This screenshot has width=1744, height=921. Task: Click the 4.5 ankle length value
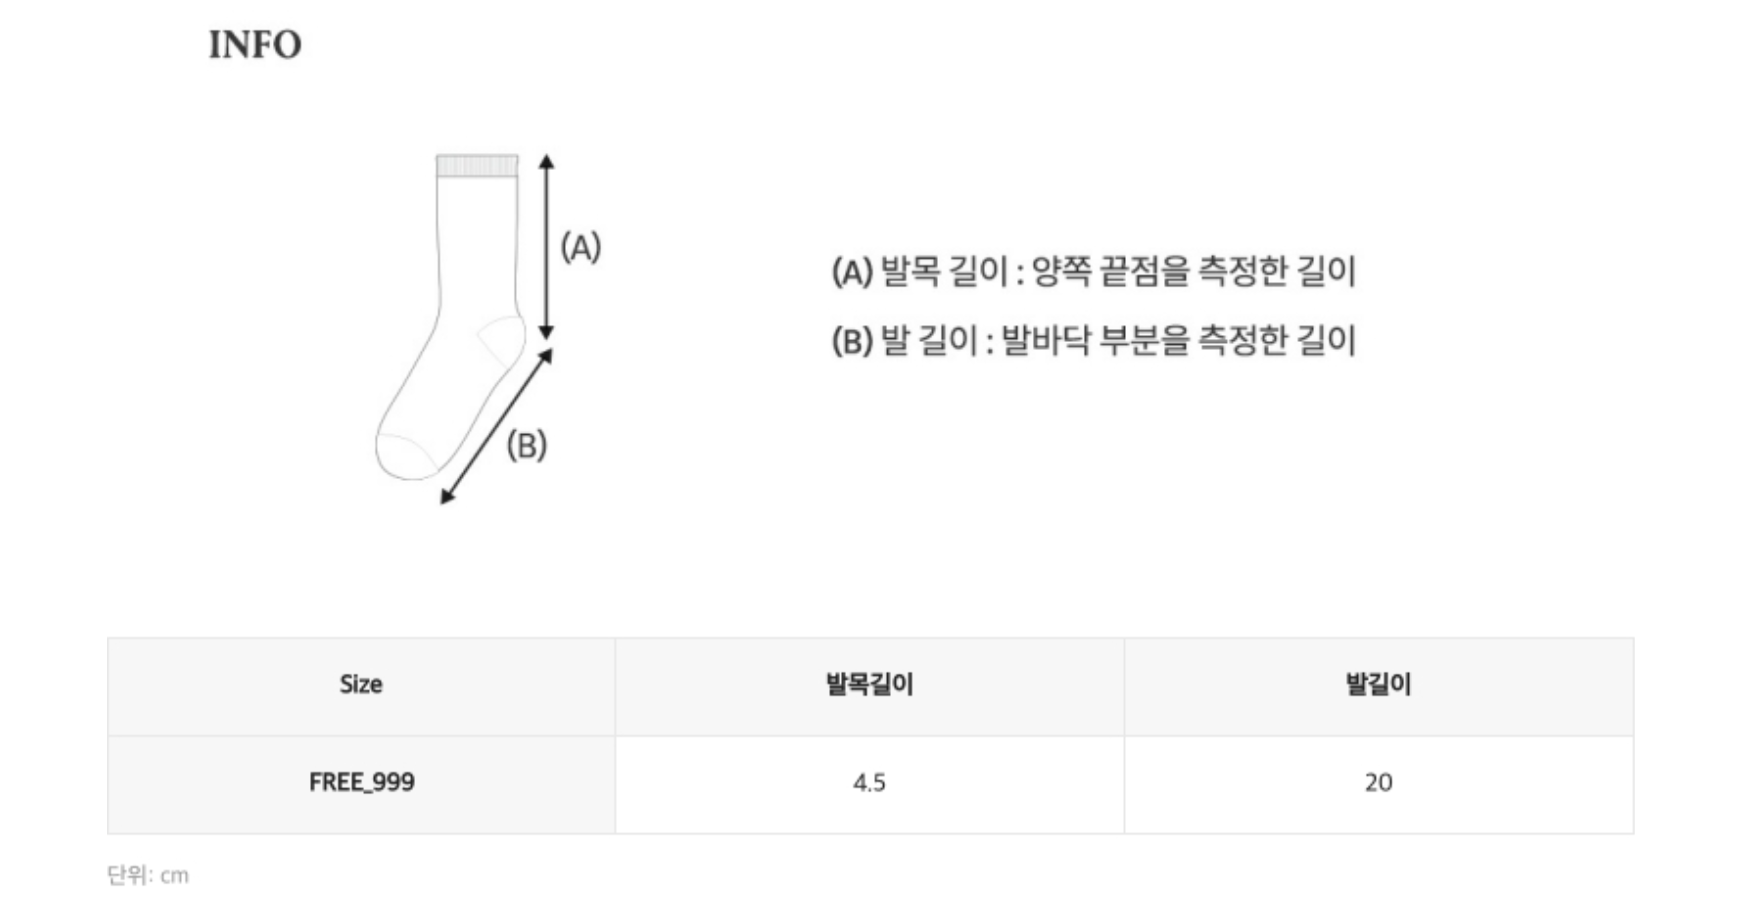pos(869,783)
